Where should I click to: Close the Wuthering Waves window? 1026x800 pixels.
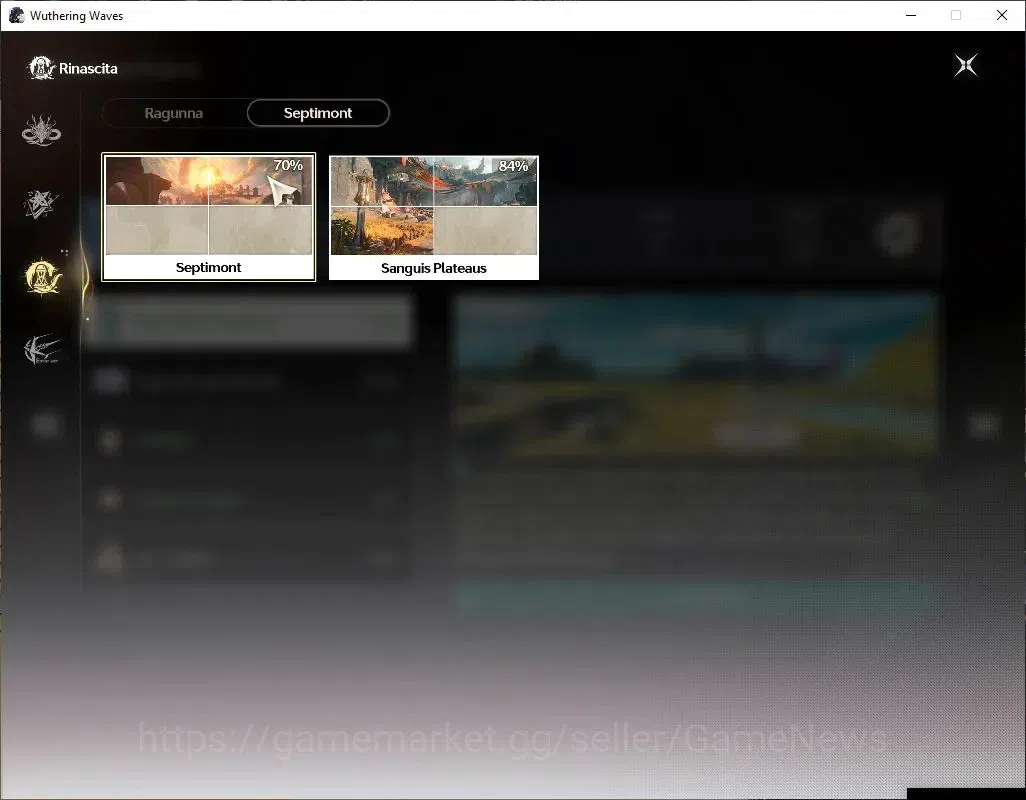click(1002, 15)
